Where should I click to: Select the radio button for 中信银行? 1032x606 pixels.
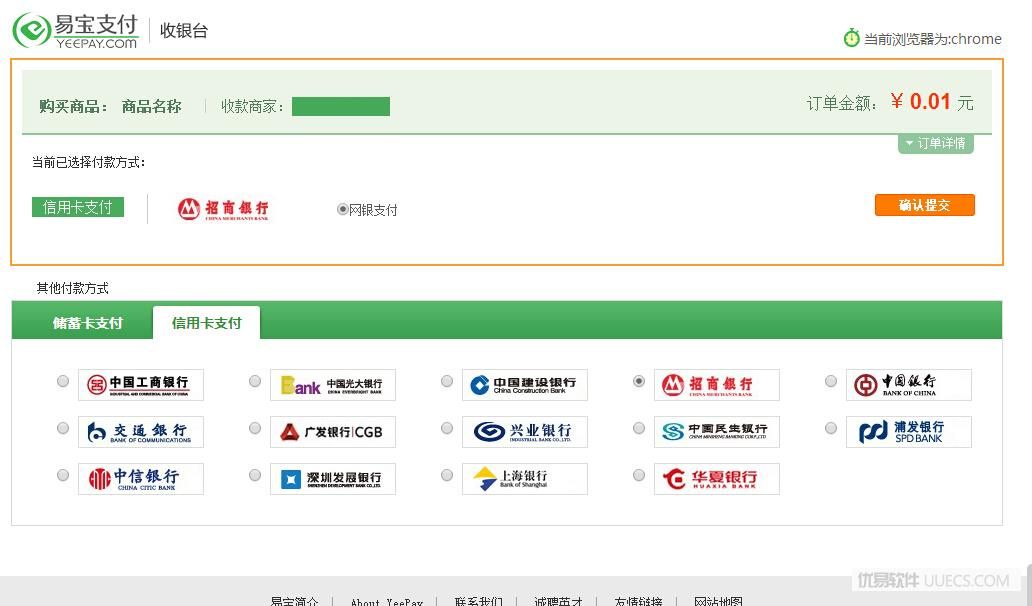tap(63, 475)
